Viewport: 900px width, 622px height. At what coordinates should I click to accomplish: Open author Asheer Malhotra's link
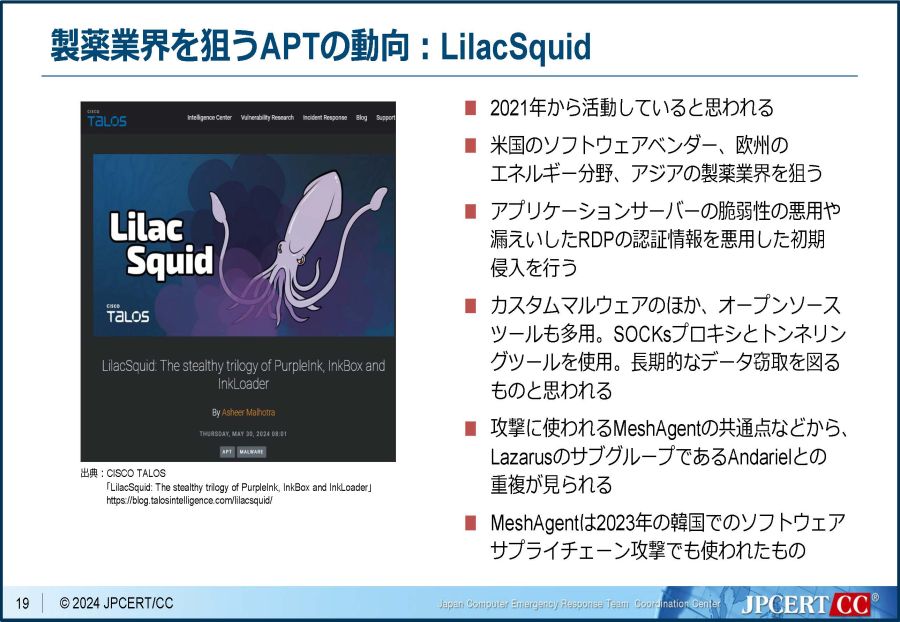click(249, 412)
